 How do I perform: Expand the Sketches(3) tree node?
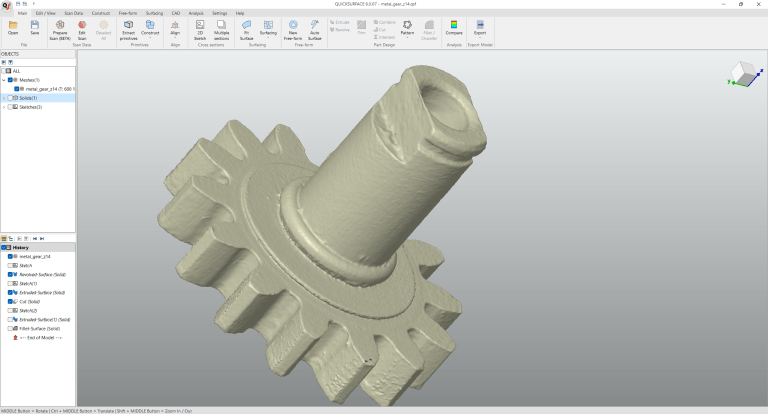tap(4, 107)
